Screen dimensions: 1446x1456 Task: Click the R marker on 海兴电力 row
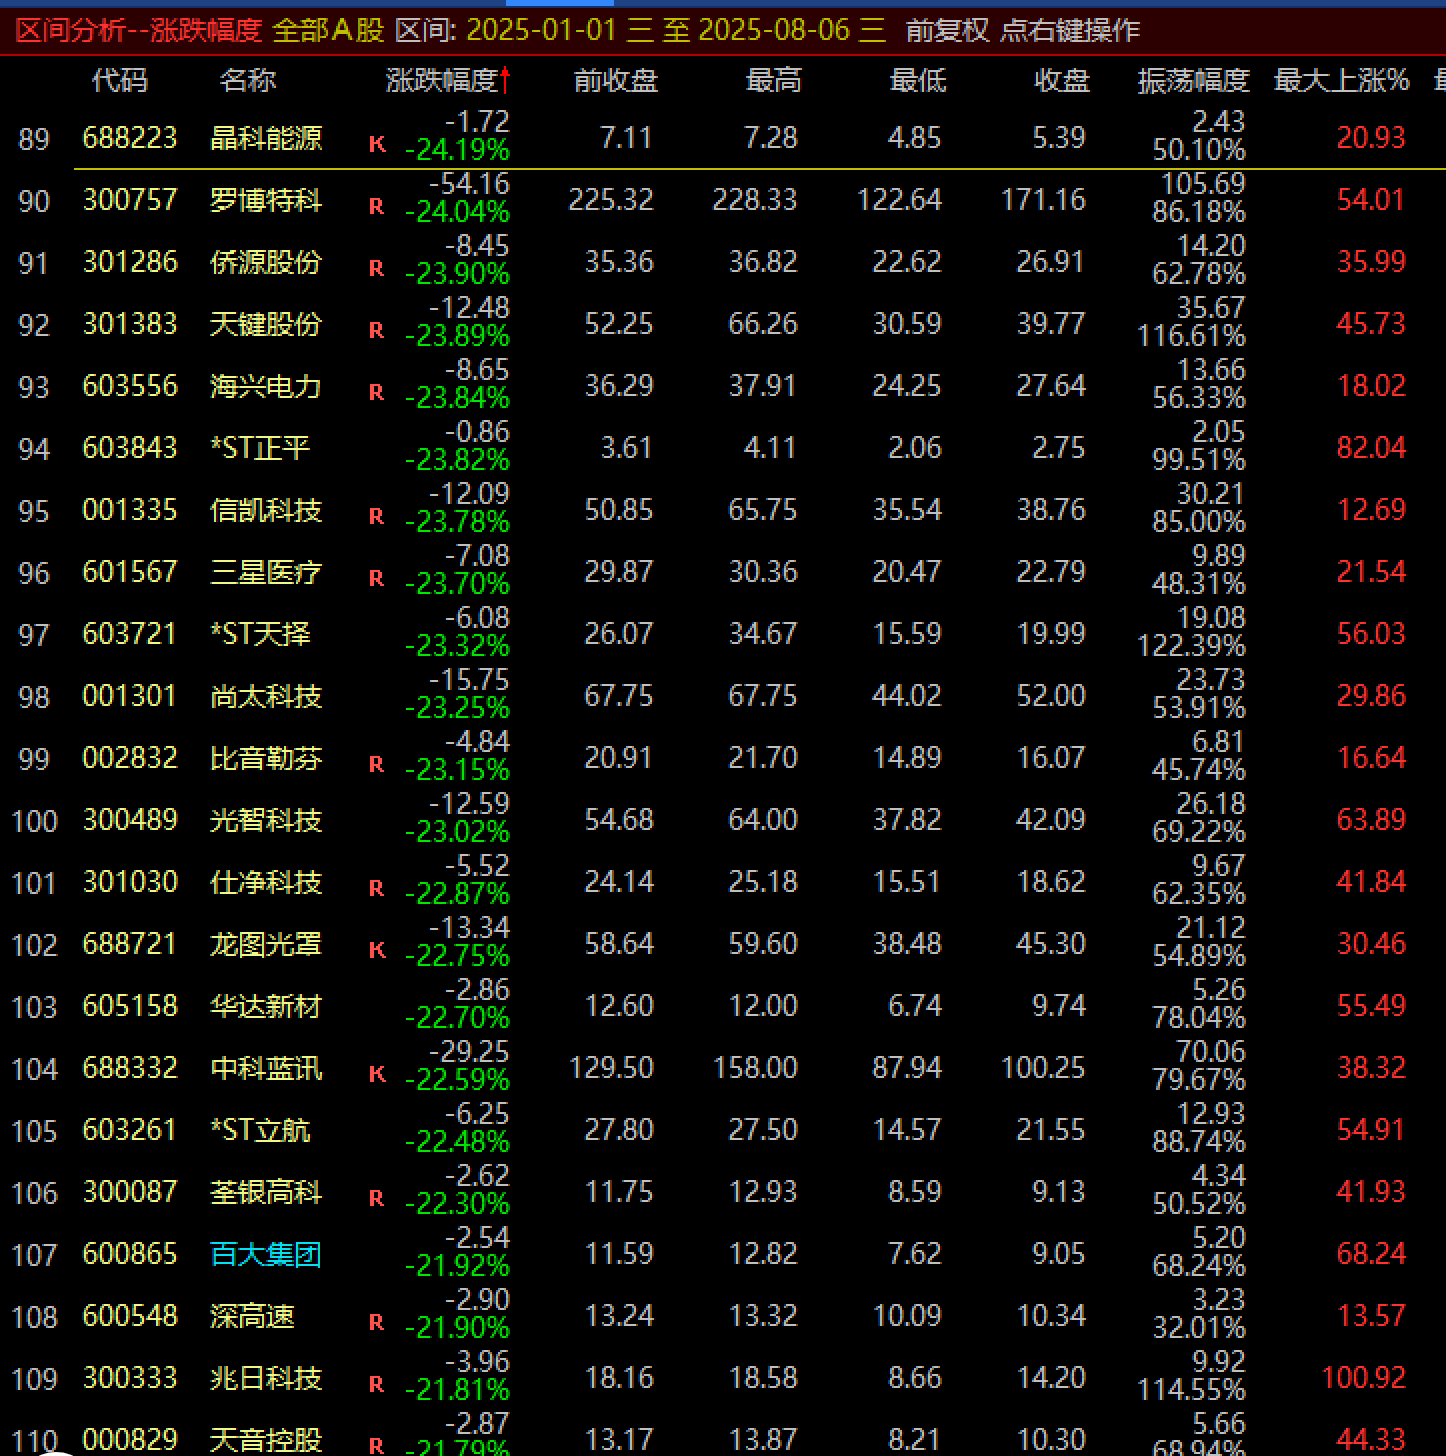[x=377, y=392]
